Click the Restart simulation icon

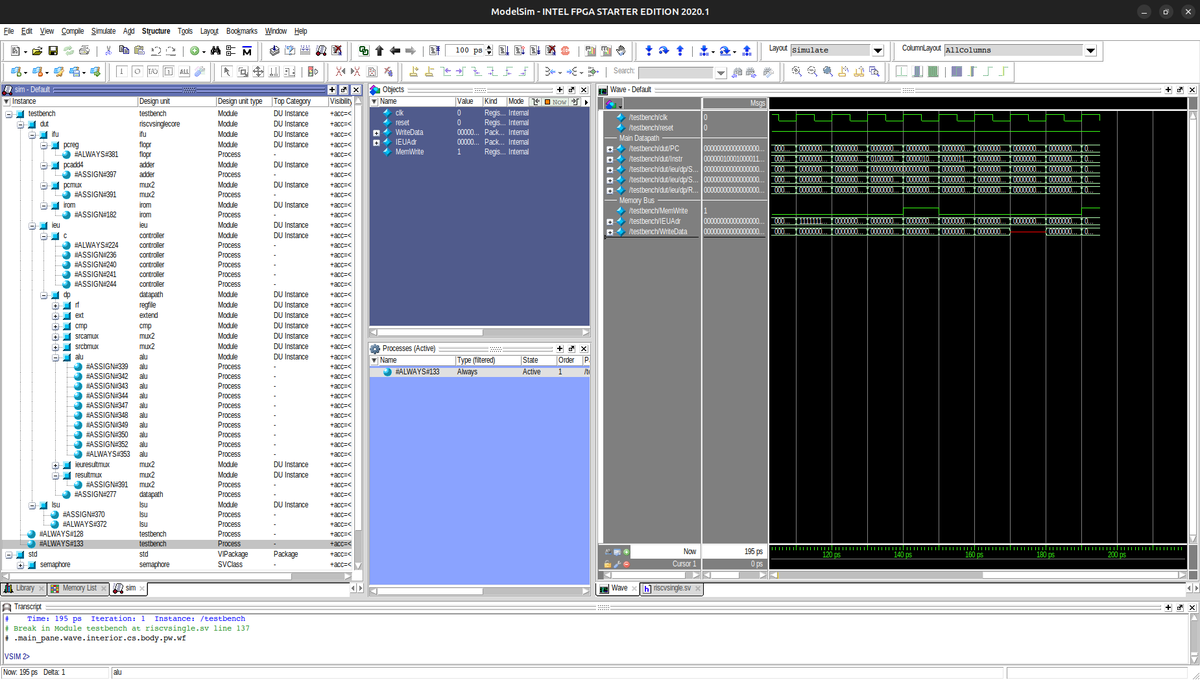pyautogui.click(x=433, y=50)
